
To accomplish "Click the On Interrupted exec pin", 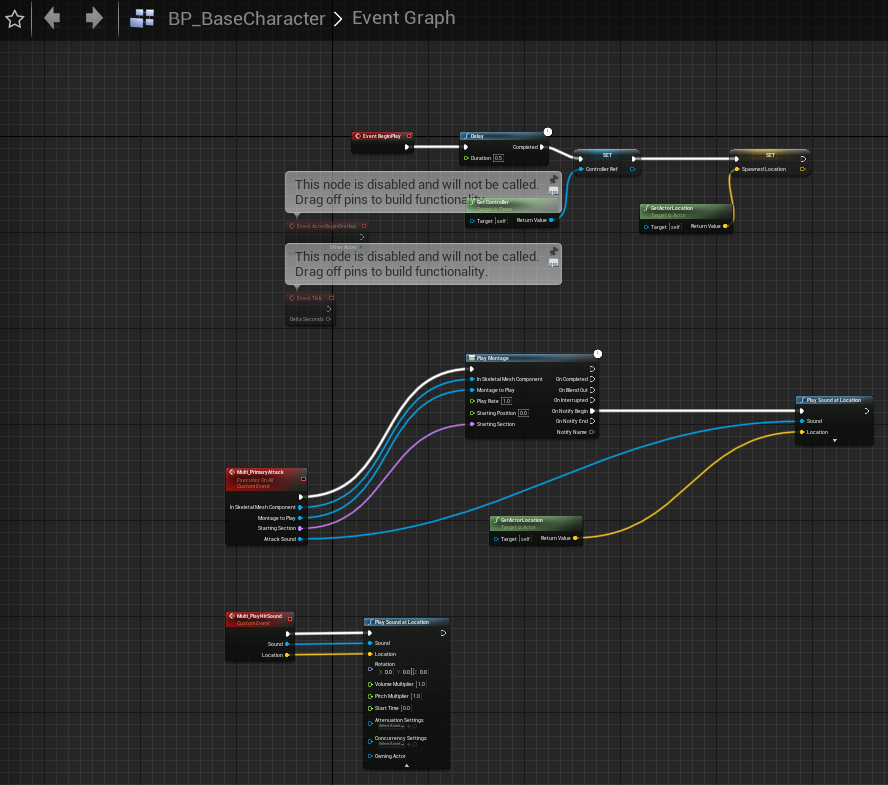I will [x=592, y=400].
